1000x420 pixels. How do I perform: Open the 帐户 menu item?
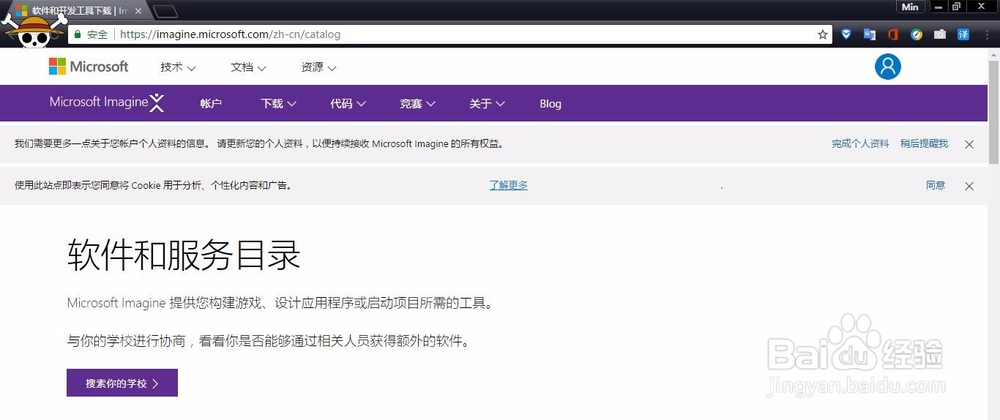[x=210, y=103]
